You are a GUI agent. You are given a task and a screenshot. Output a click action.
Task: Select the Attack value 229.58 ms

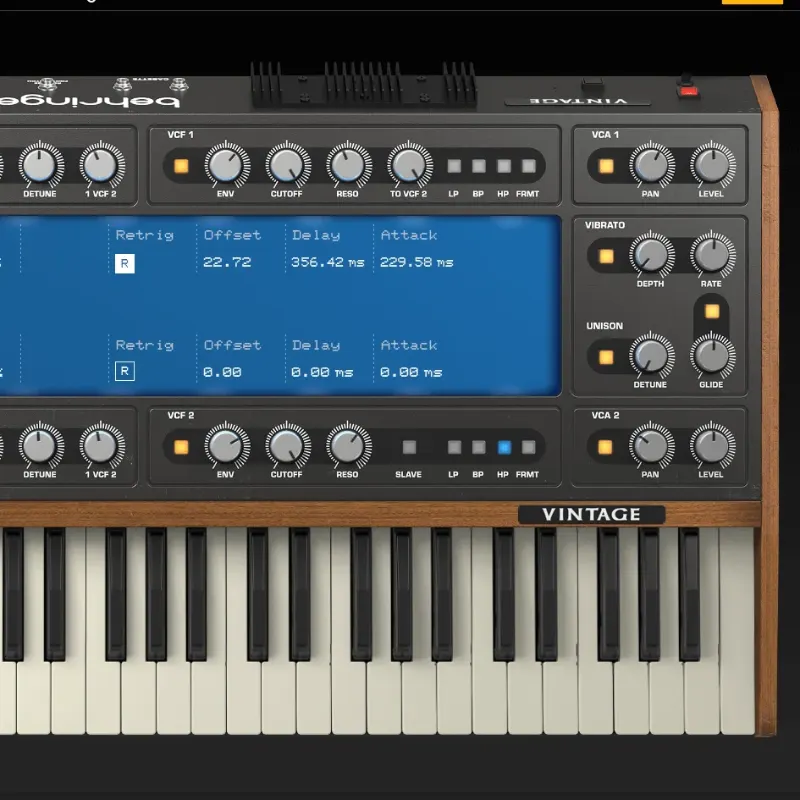416,262
